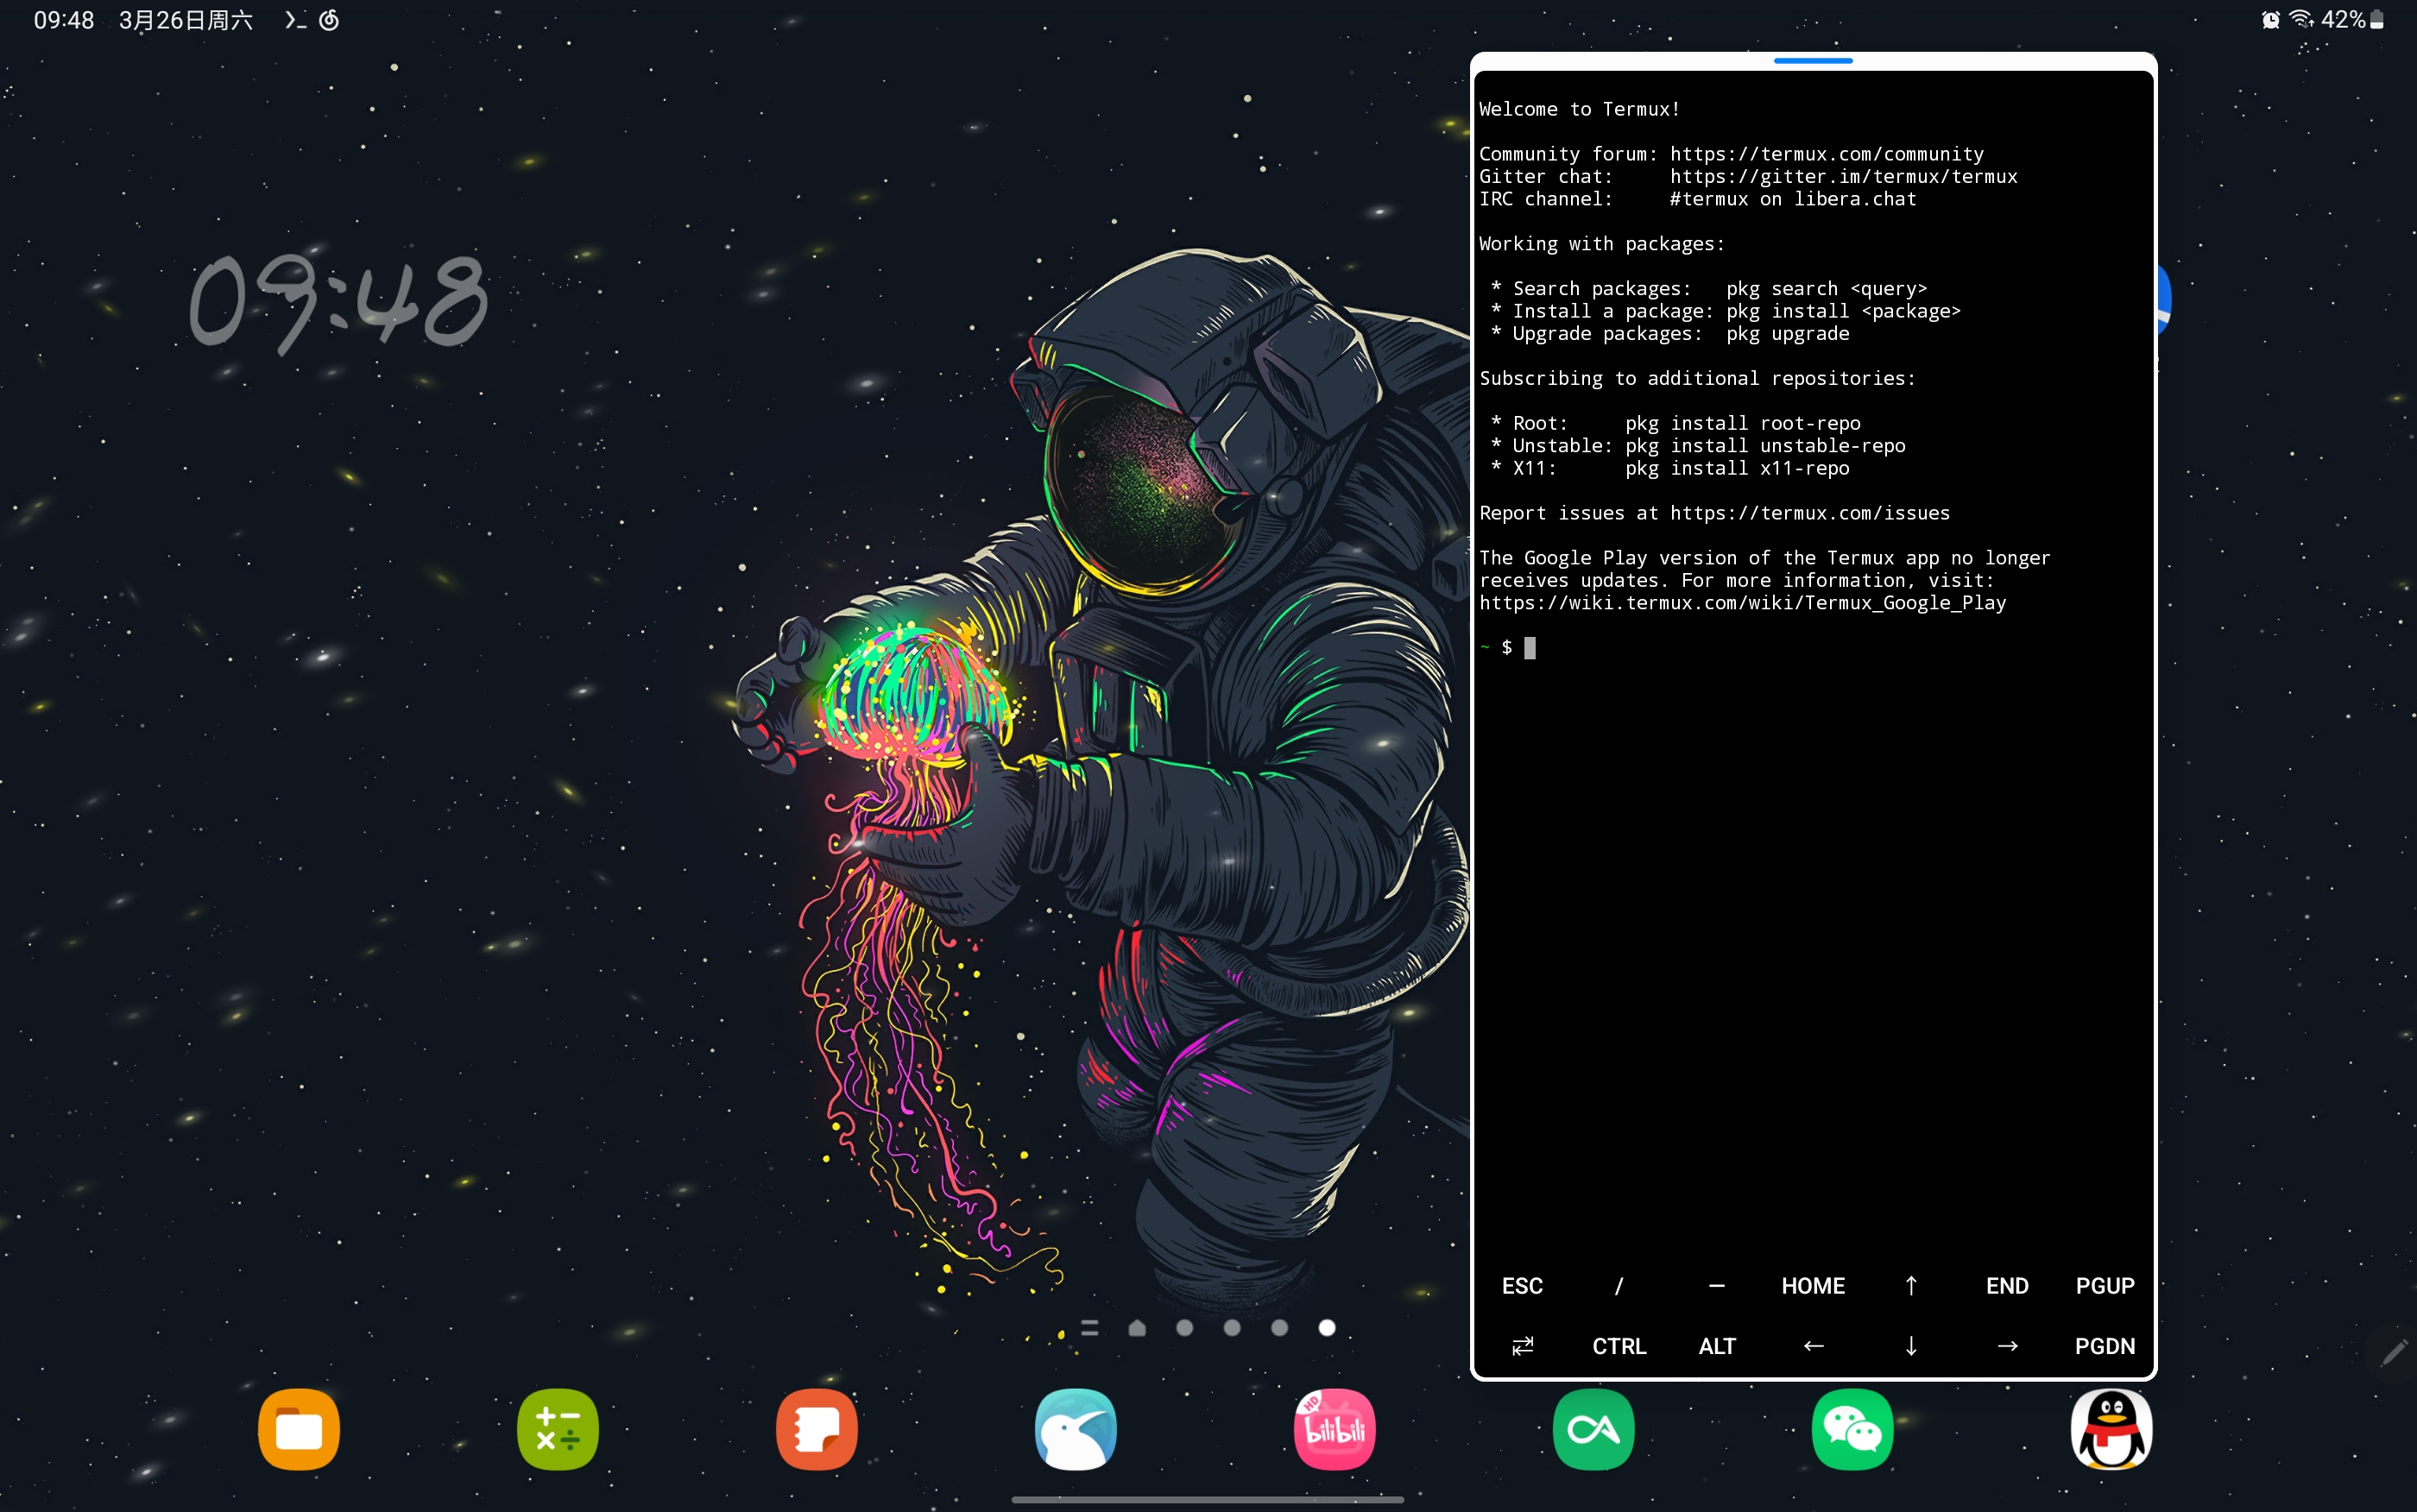This screenshot has height=1512, width=2417.
Task: Tap the right arrow key in Termux
Action: (x=2007, y=1346)
